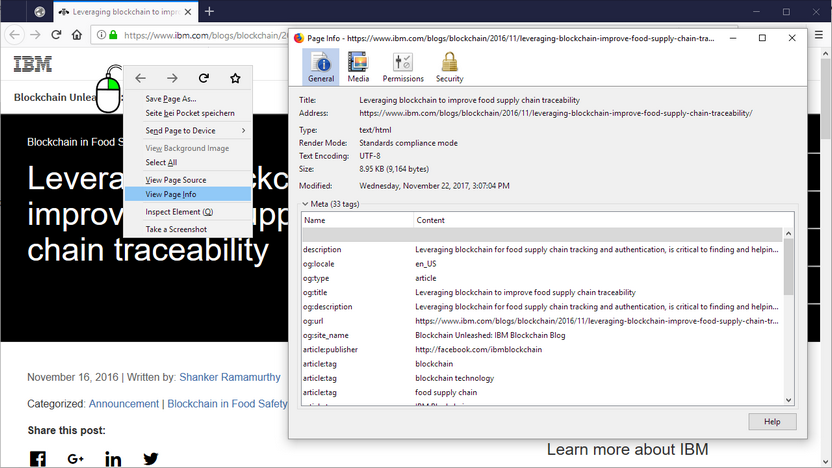Viewport: 832px width, 468px height.
Task: Click the Forward arrow in context menu
Action: click(172, 78)
